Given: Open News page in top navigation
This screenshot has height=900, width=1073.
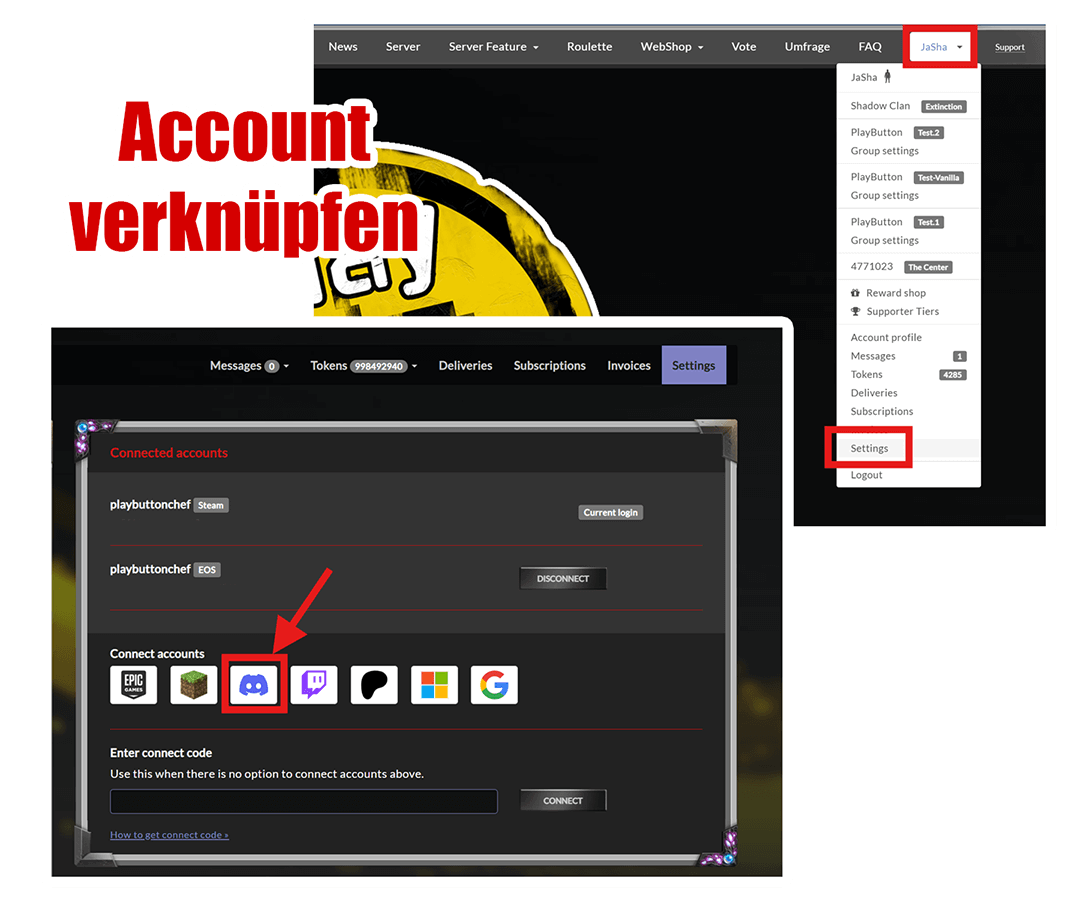Looking at the screenshot, I should (x=343, y=47).
